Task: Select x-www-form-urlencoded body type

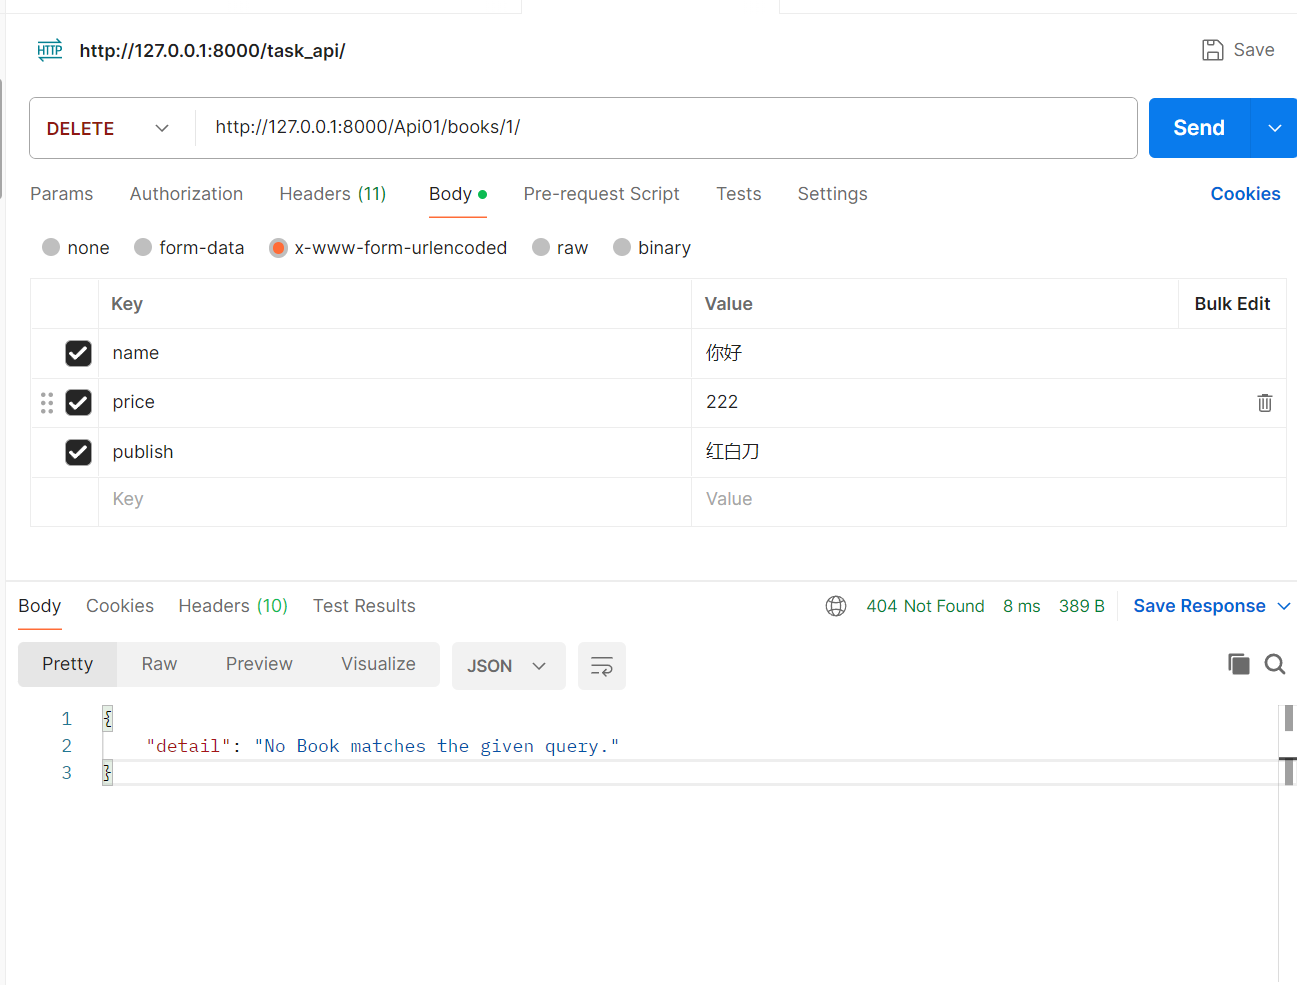Action: [x=278, y=247]
